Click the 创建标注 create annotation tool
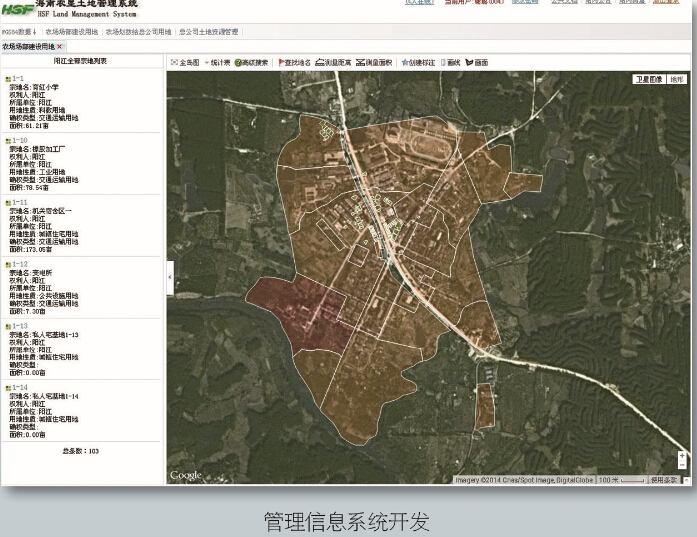 point(418,63)
